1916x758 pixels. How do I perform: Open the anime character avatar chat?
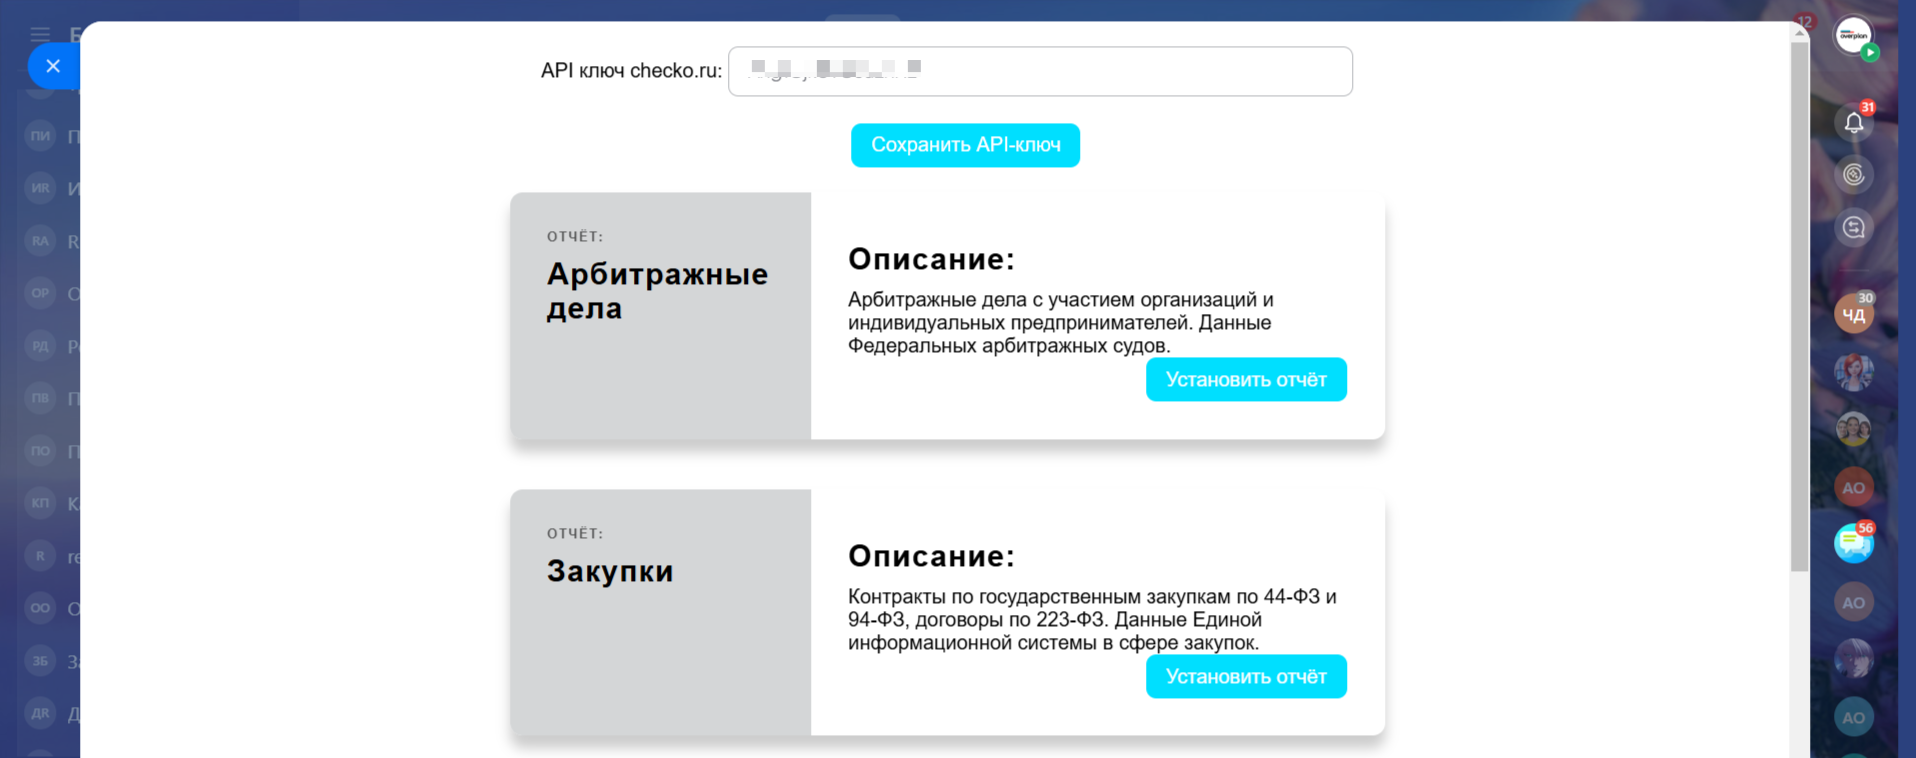(1853, 659)
